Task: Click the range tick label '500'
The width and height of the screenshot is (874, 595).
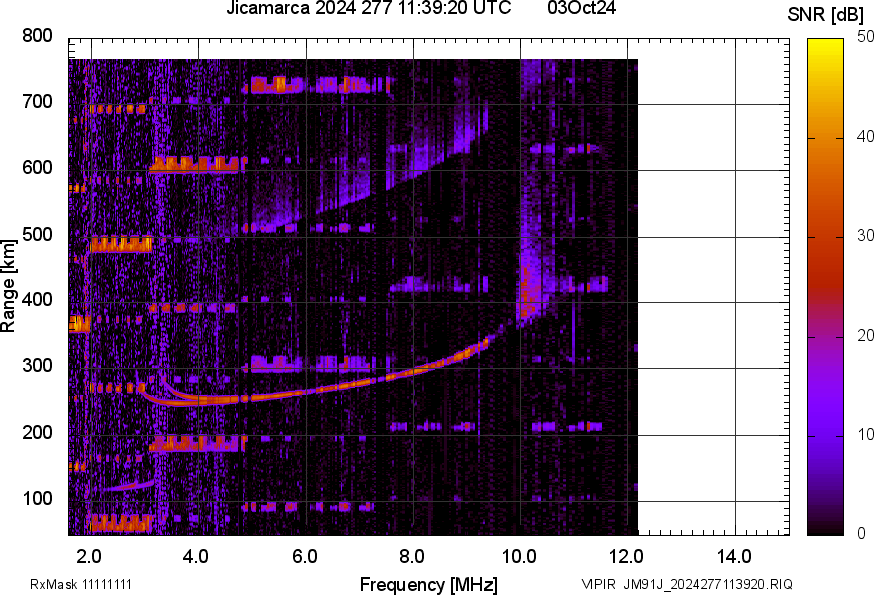Action: (x=37, y=234)
